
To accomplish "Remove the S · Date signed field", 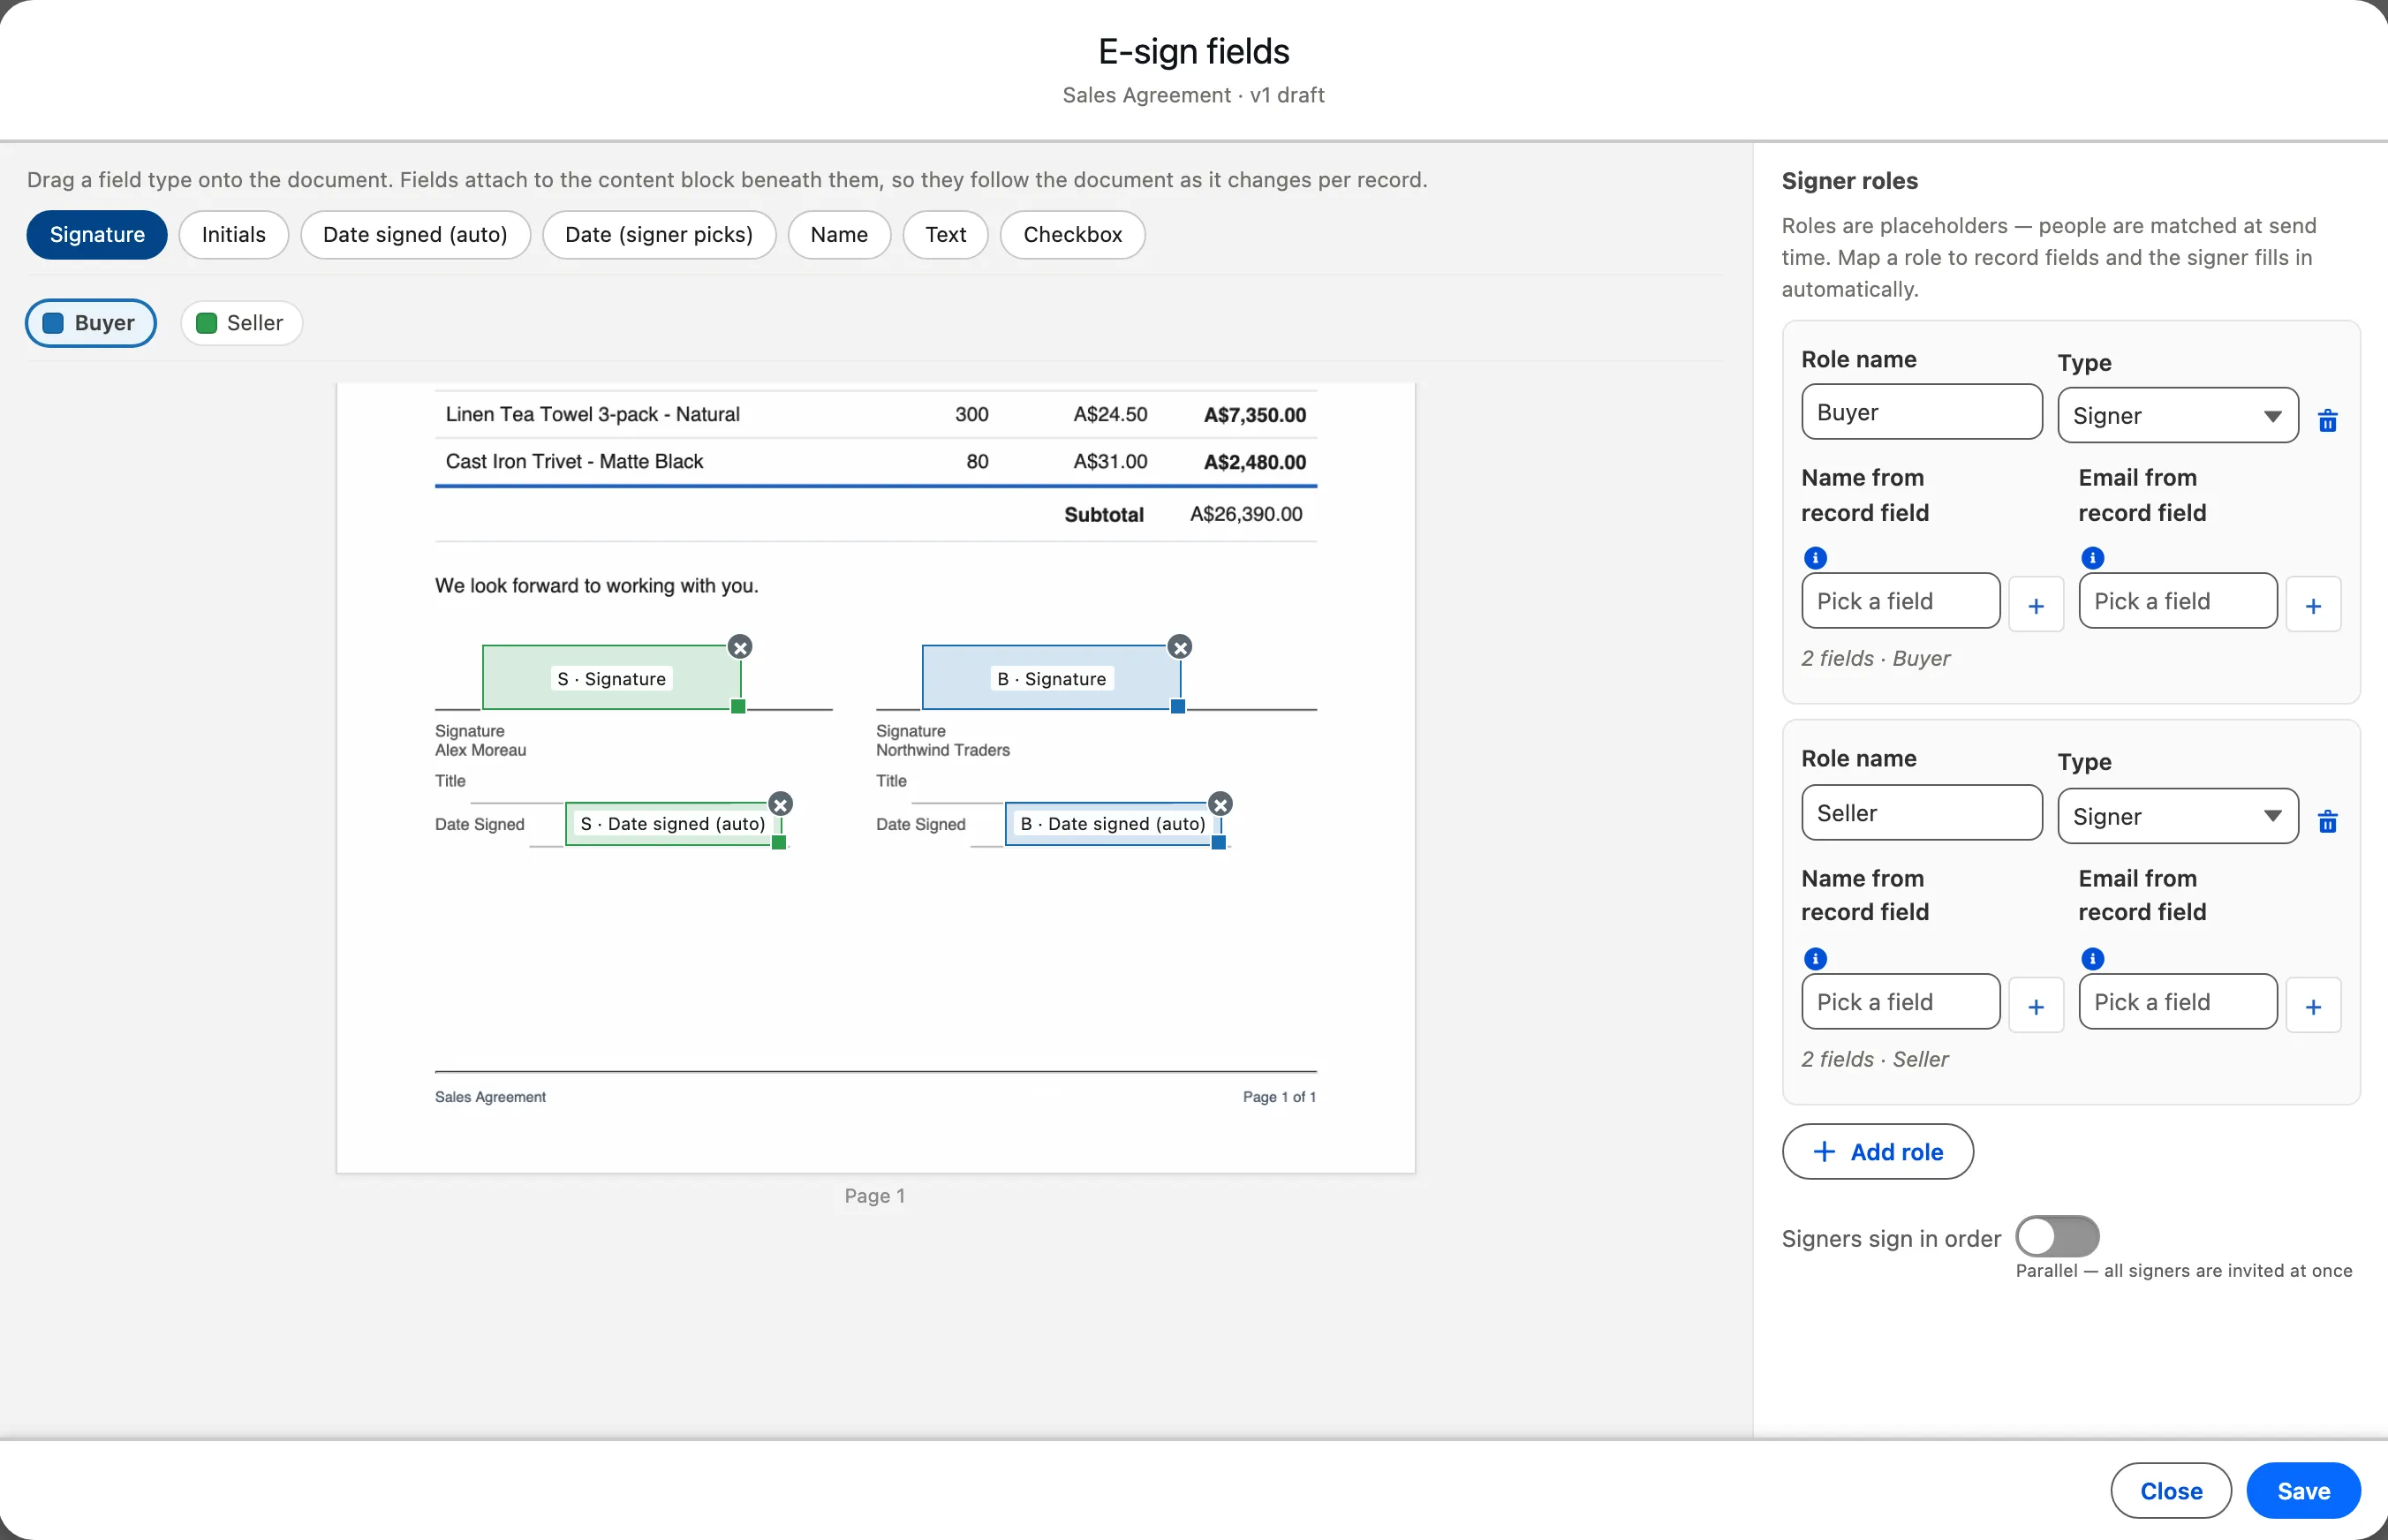I will [780, 804].
